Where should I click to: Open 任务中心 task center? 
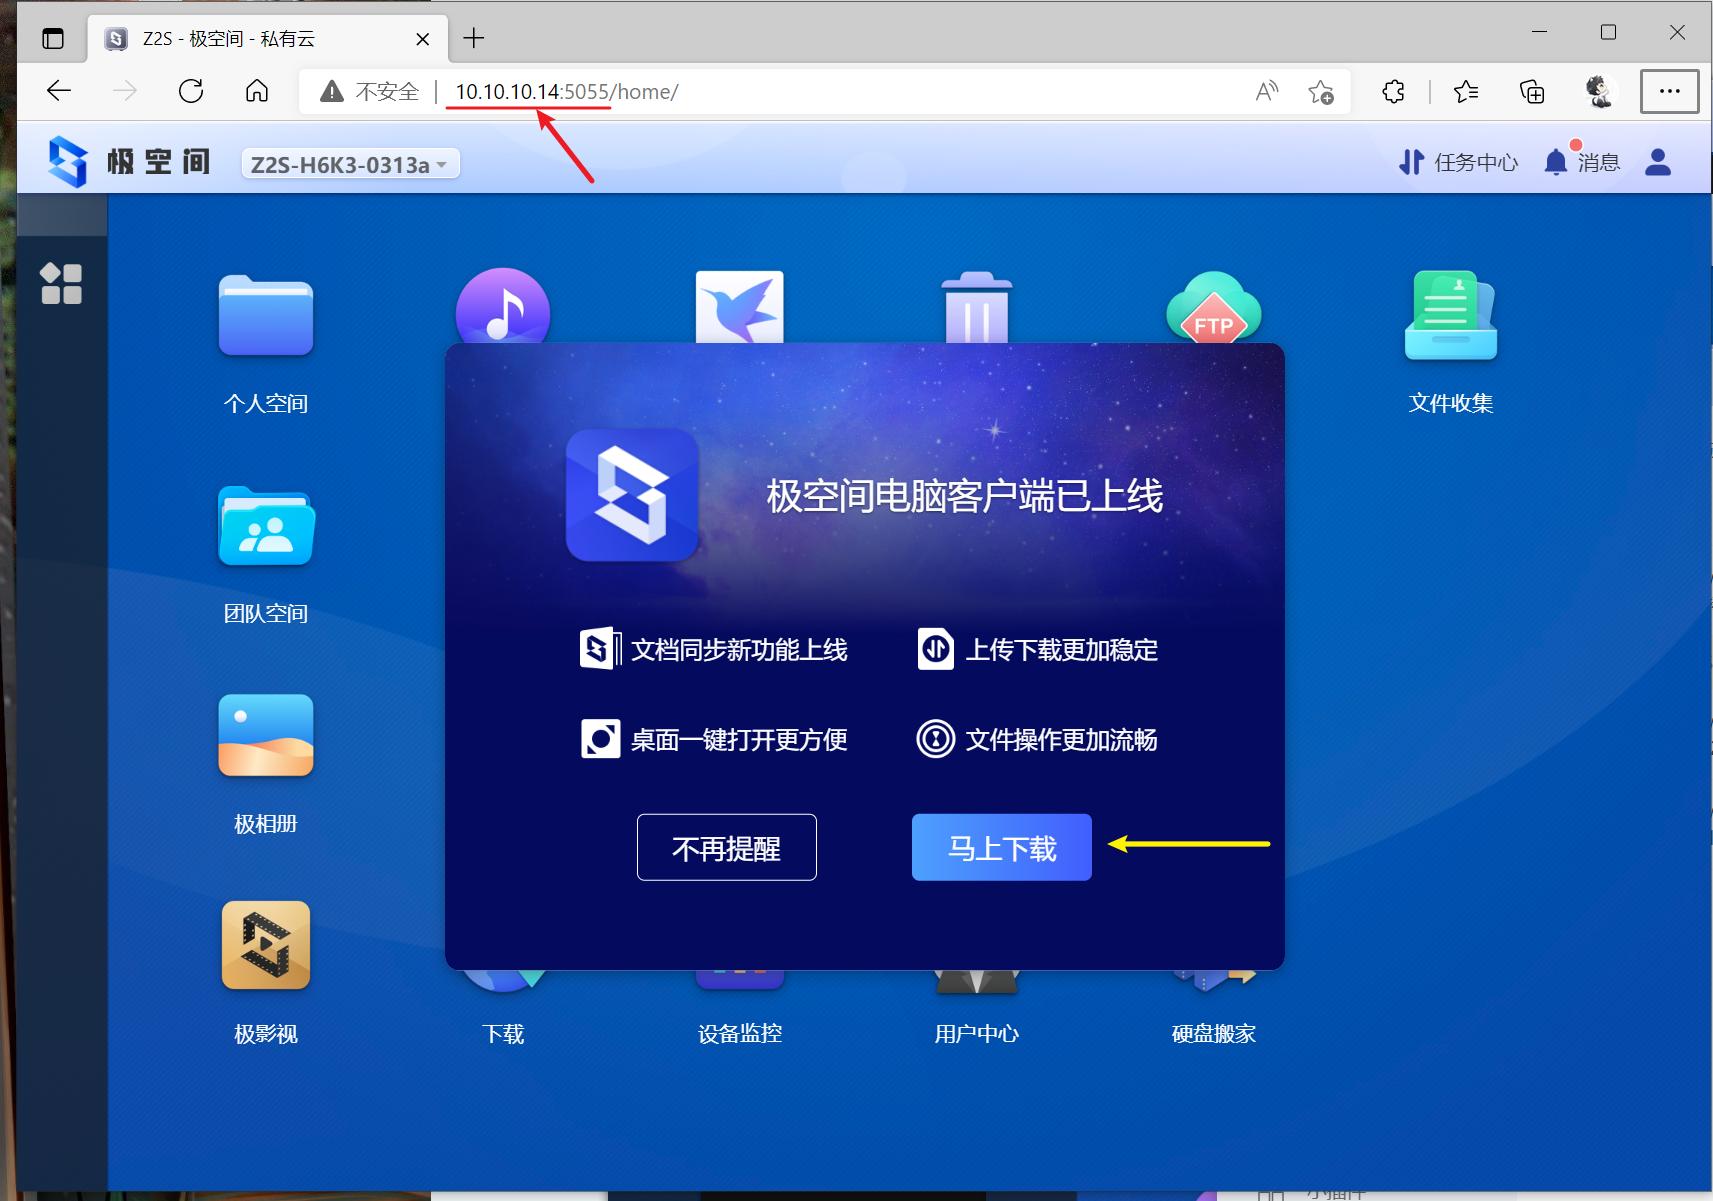[x=1456, y=161]
